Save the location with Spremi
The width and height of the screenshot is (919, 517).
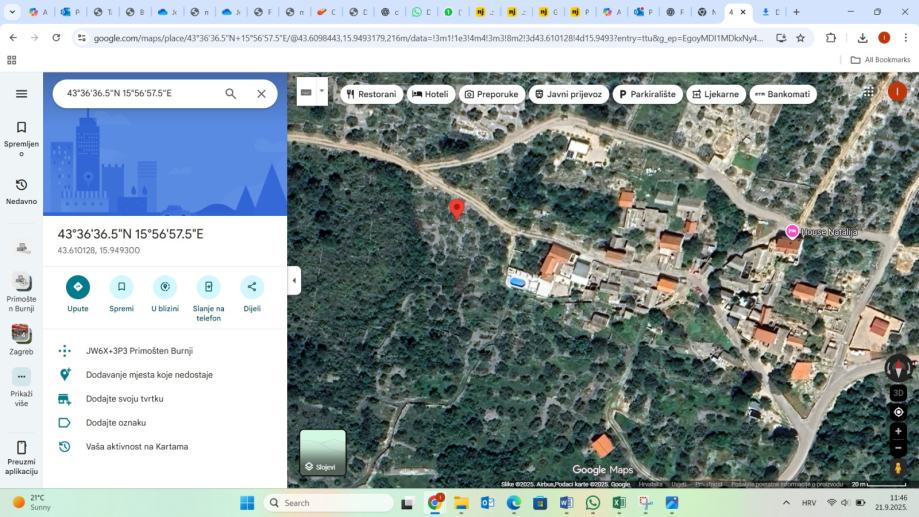click(121, 294)
